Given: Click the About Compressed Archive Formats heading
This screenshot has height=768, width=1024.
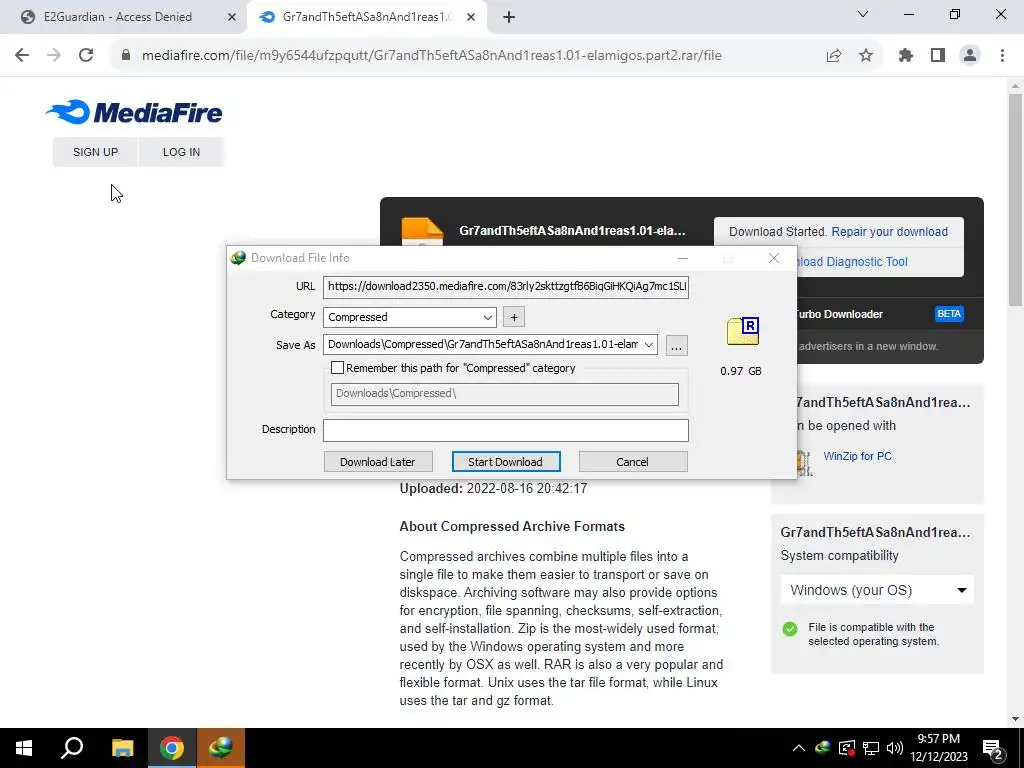Looking at the screenshot, I should click(x=512, y=526).
